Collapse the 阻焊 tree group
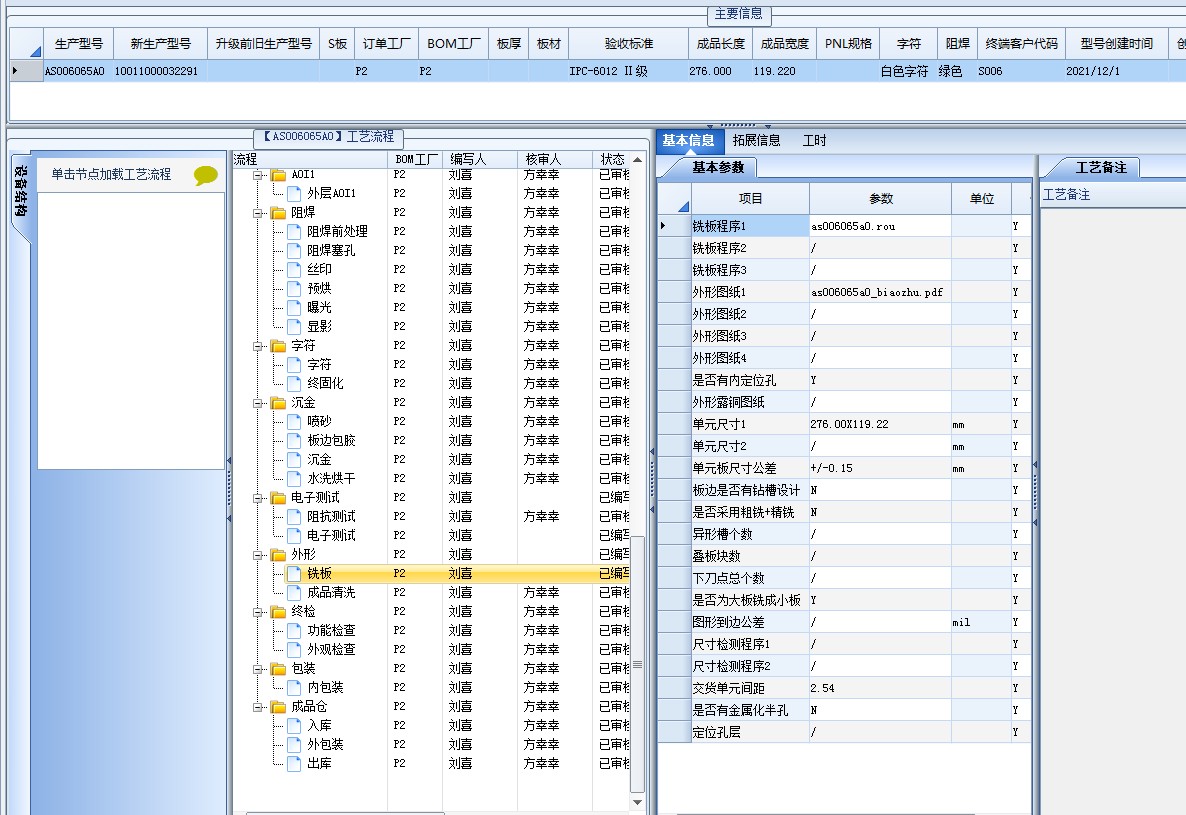Screen dimensions: 1186x815 coord(258,213)
